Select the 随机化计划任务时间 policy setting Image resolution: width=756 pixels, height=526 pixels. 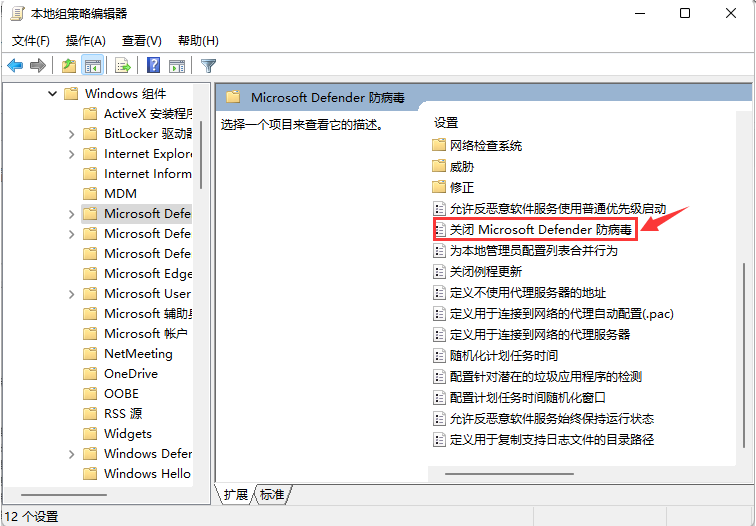tap(503, 356)
